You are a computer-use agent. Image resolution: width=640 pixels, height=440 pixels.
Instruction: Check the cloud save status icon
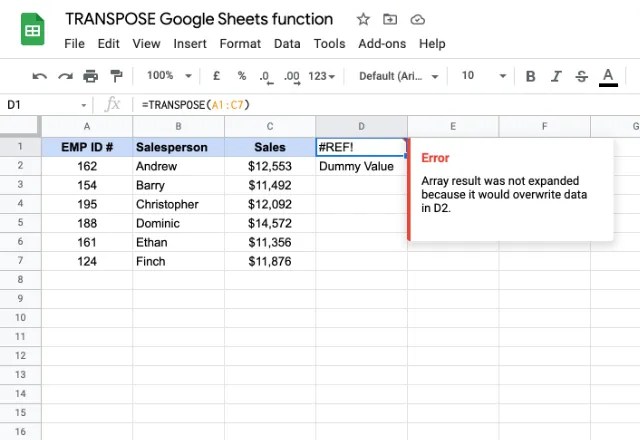[417, 19]
